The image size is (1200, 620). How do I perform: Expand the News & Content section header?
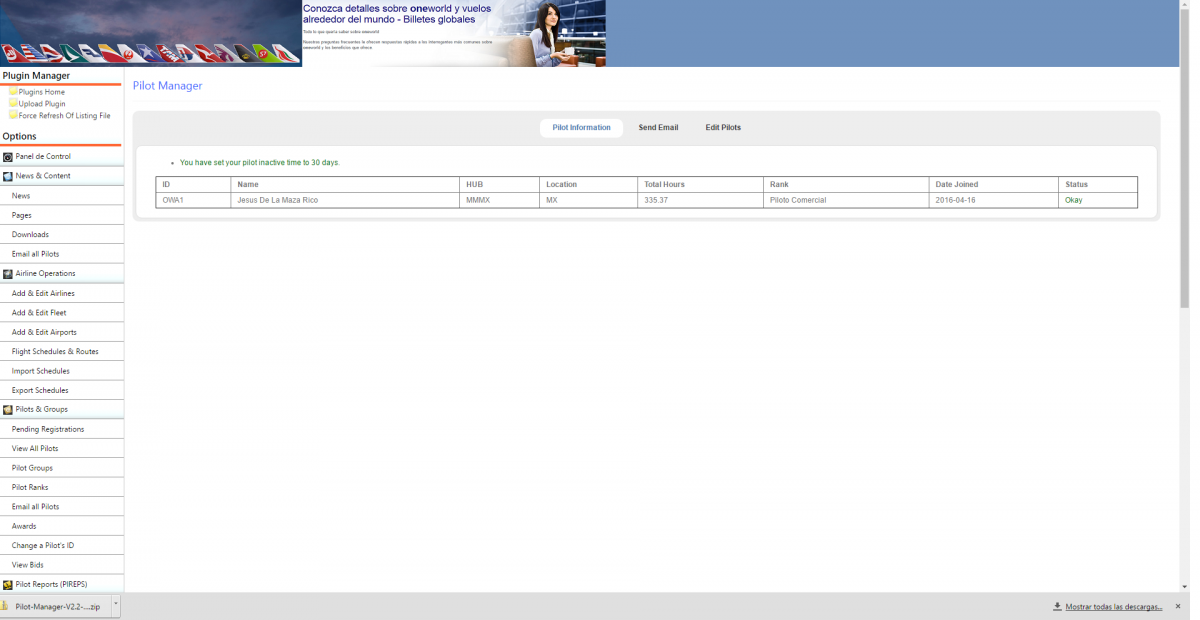tap(62, 176)
